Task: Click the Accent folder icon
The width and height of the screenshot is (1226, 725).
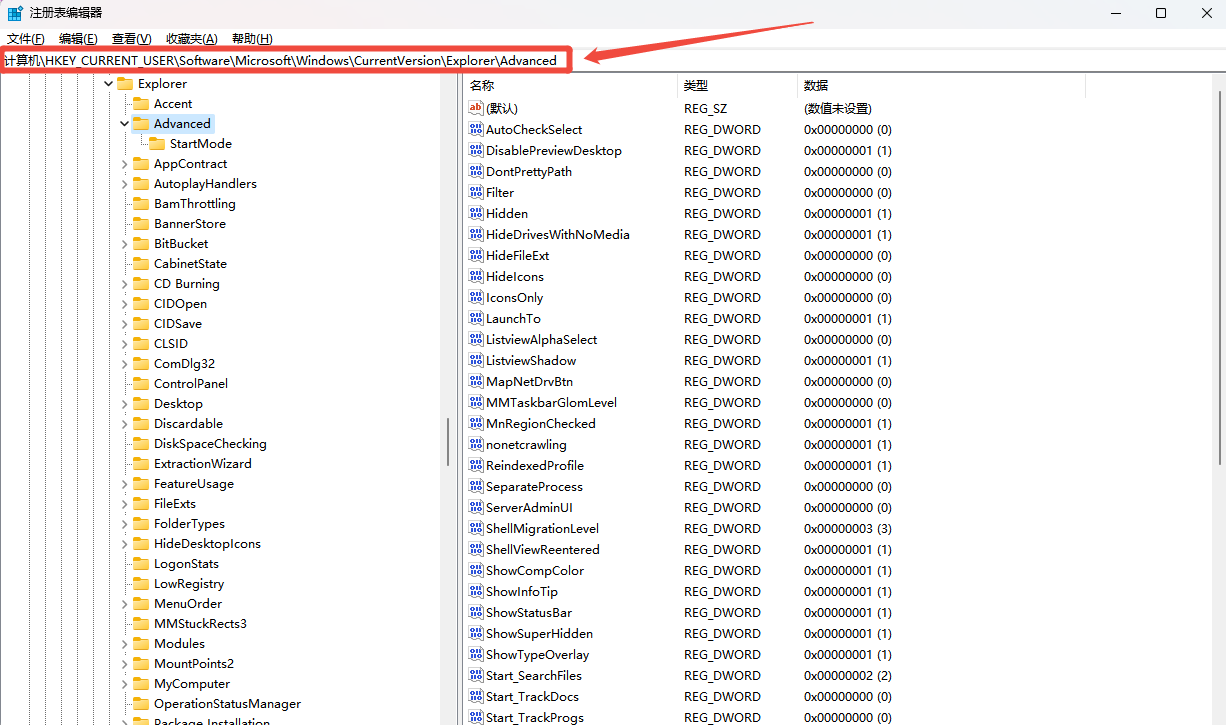Action: tap(141, 103)
